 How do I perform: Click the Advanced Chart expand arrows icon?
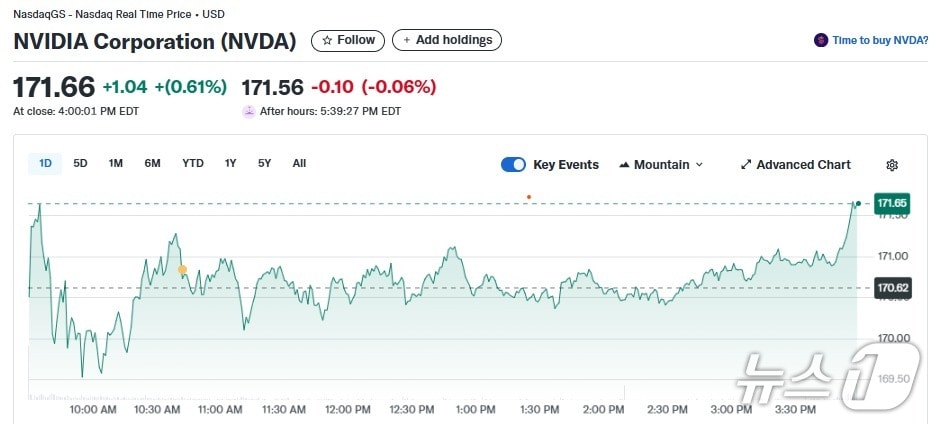[746, 165]
